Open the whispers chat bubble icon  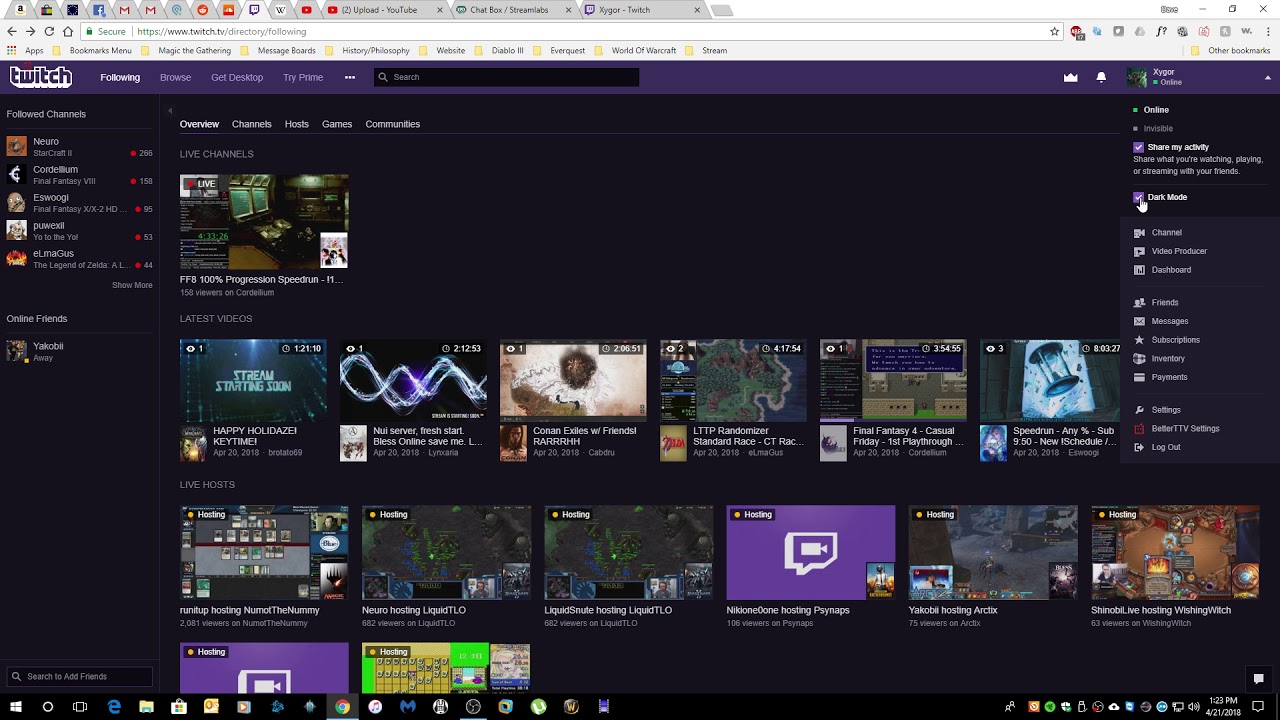tap(1259, 679)
